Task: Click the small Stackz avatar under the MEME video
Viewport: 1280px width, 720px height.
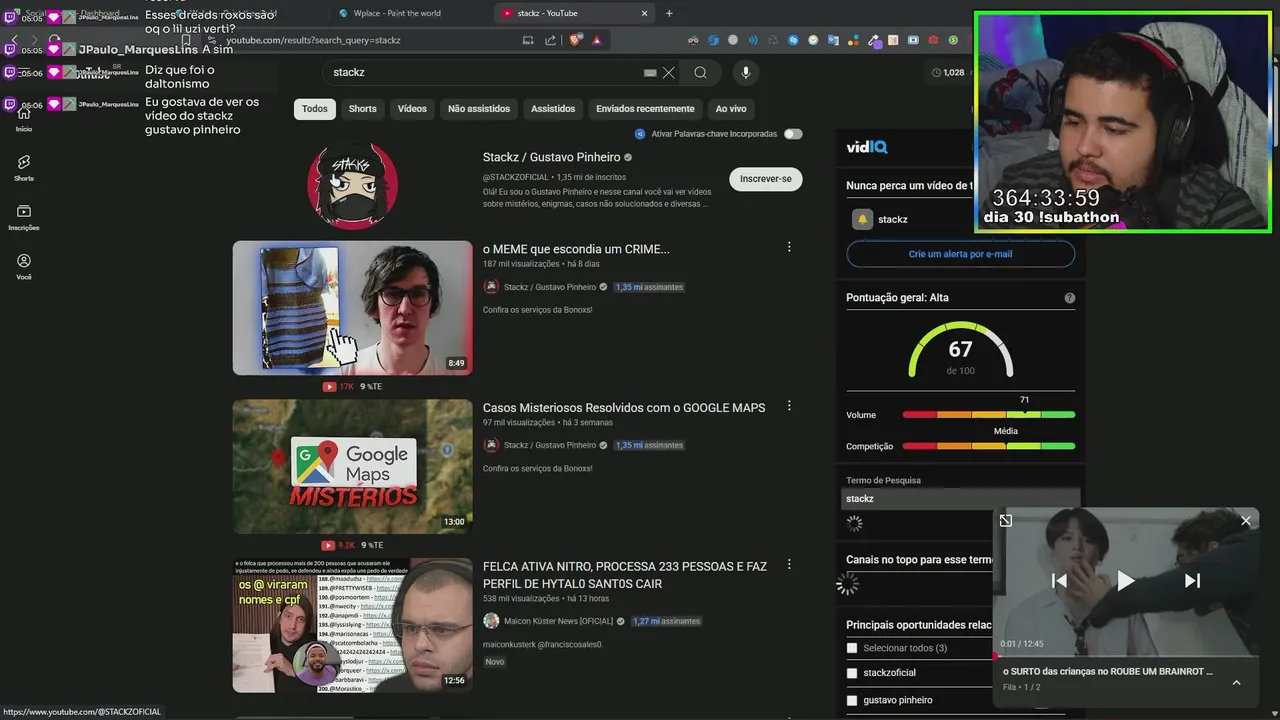Action: [x=491, y=287]
